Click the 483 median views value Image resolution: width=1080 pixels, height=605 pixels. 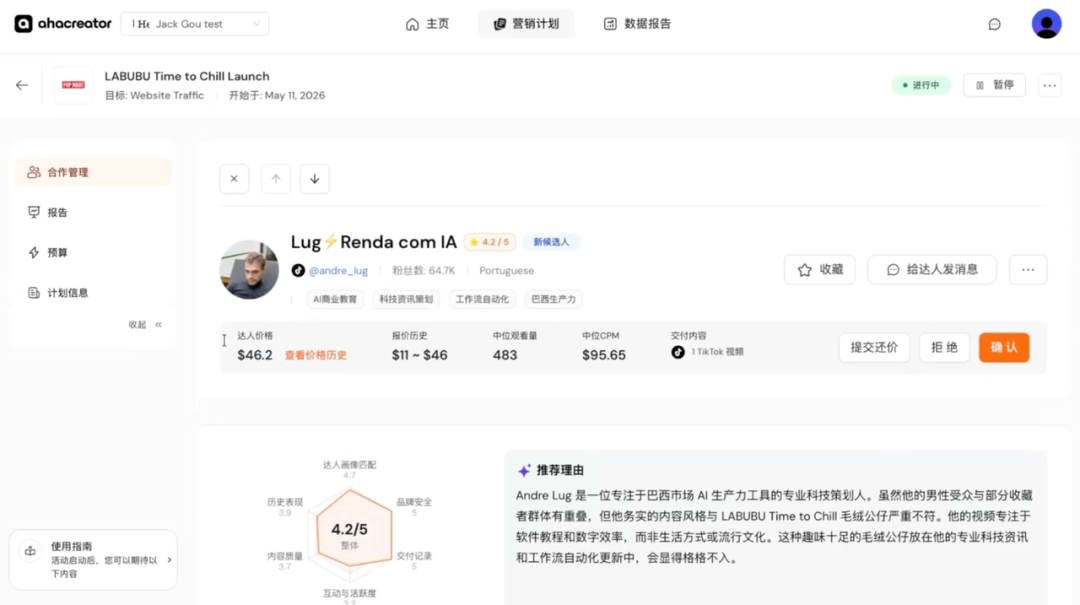(x=505, y=355)
